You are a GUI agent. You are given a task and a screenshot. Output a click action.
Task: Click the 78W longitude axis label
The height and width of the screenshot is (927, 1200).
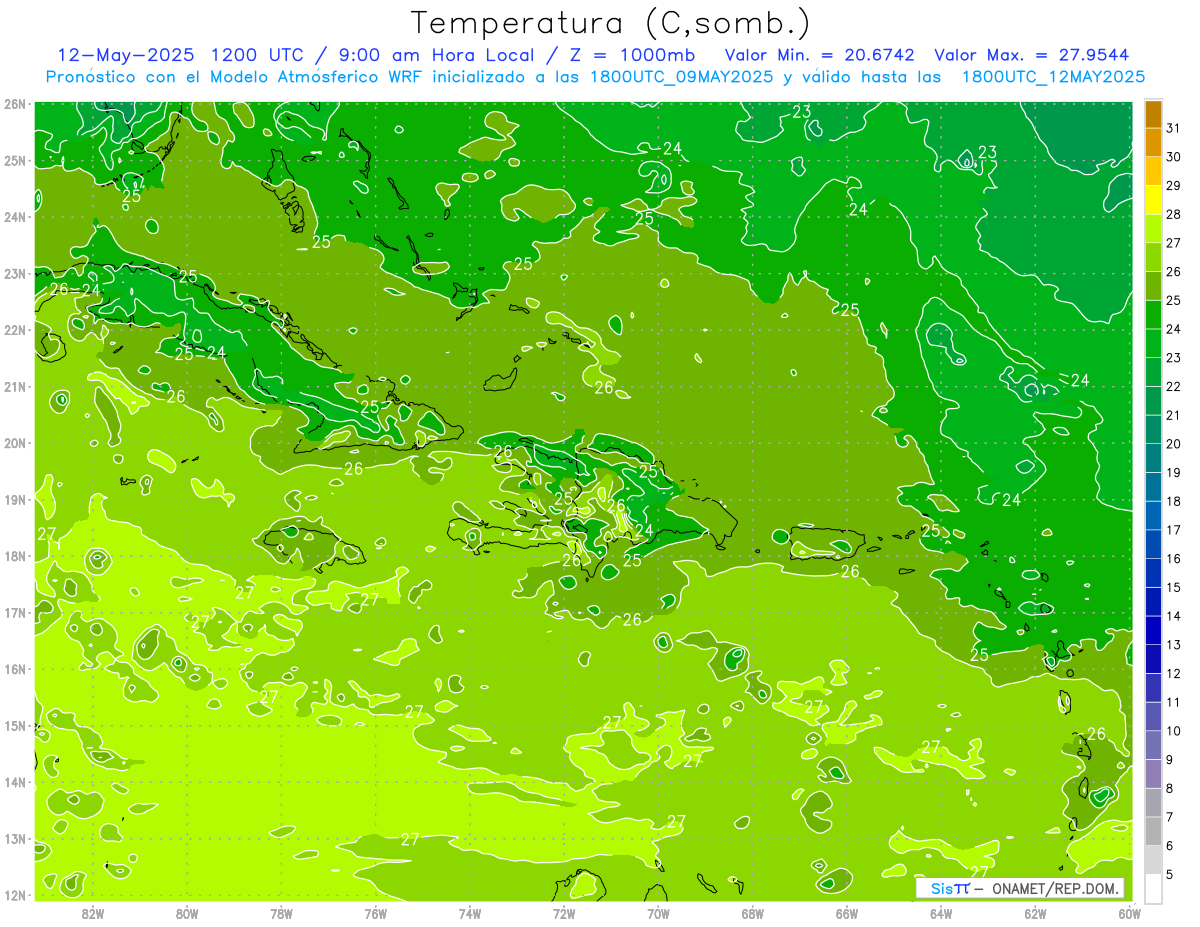281,914
